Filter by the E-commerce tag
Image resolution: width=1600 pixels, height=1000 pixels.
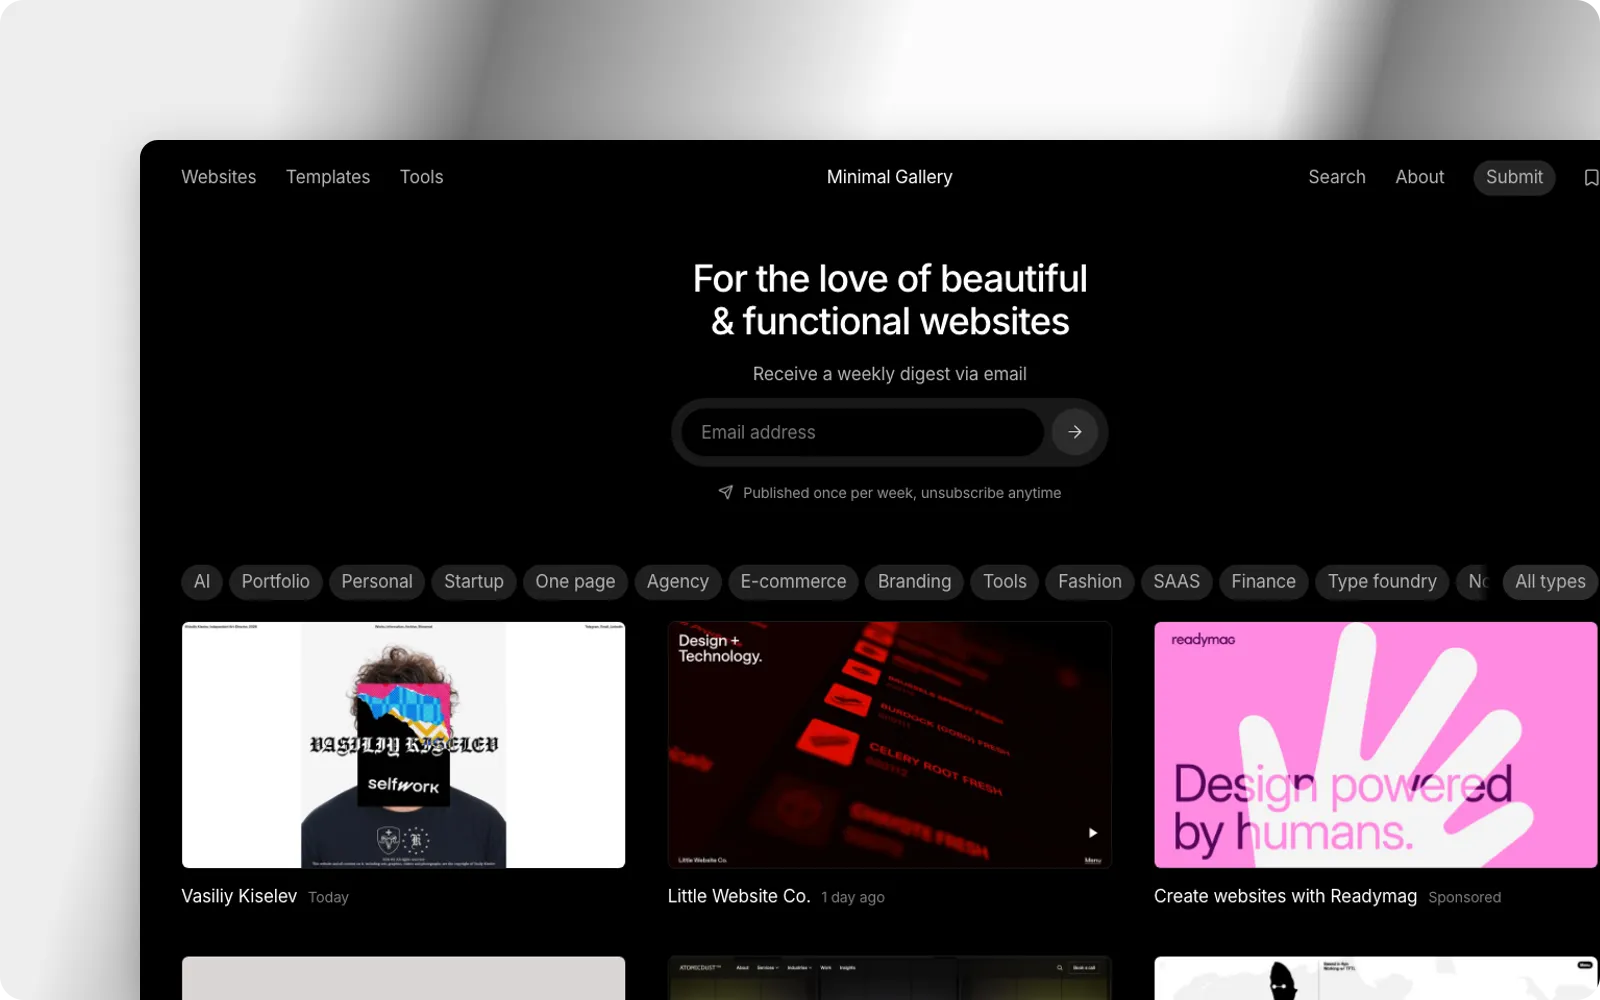[793, 582]
